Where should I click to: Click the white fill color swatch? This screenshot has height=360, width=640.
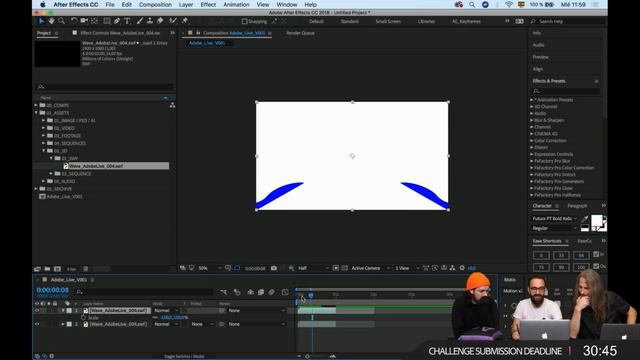tap(596, 221)
